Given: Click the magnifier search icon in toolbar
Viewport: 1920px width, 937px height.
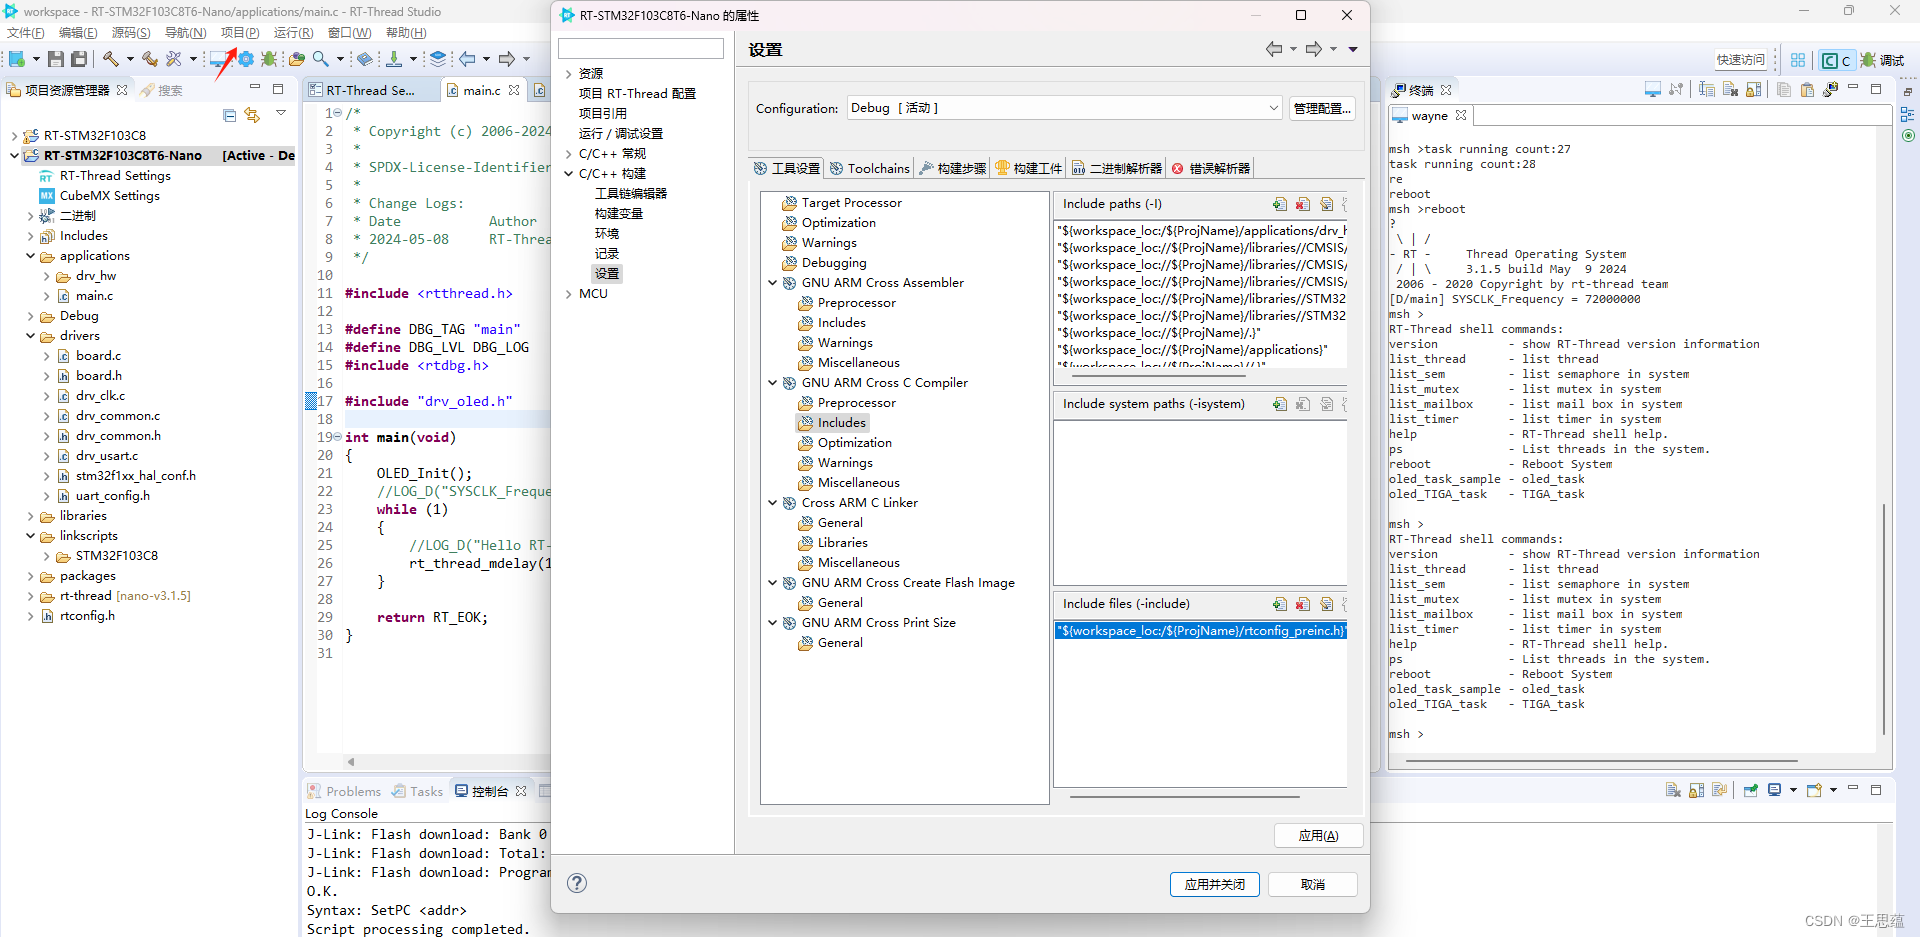Looking at the screenshot, I should (321, 59).
